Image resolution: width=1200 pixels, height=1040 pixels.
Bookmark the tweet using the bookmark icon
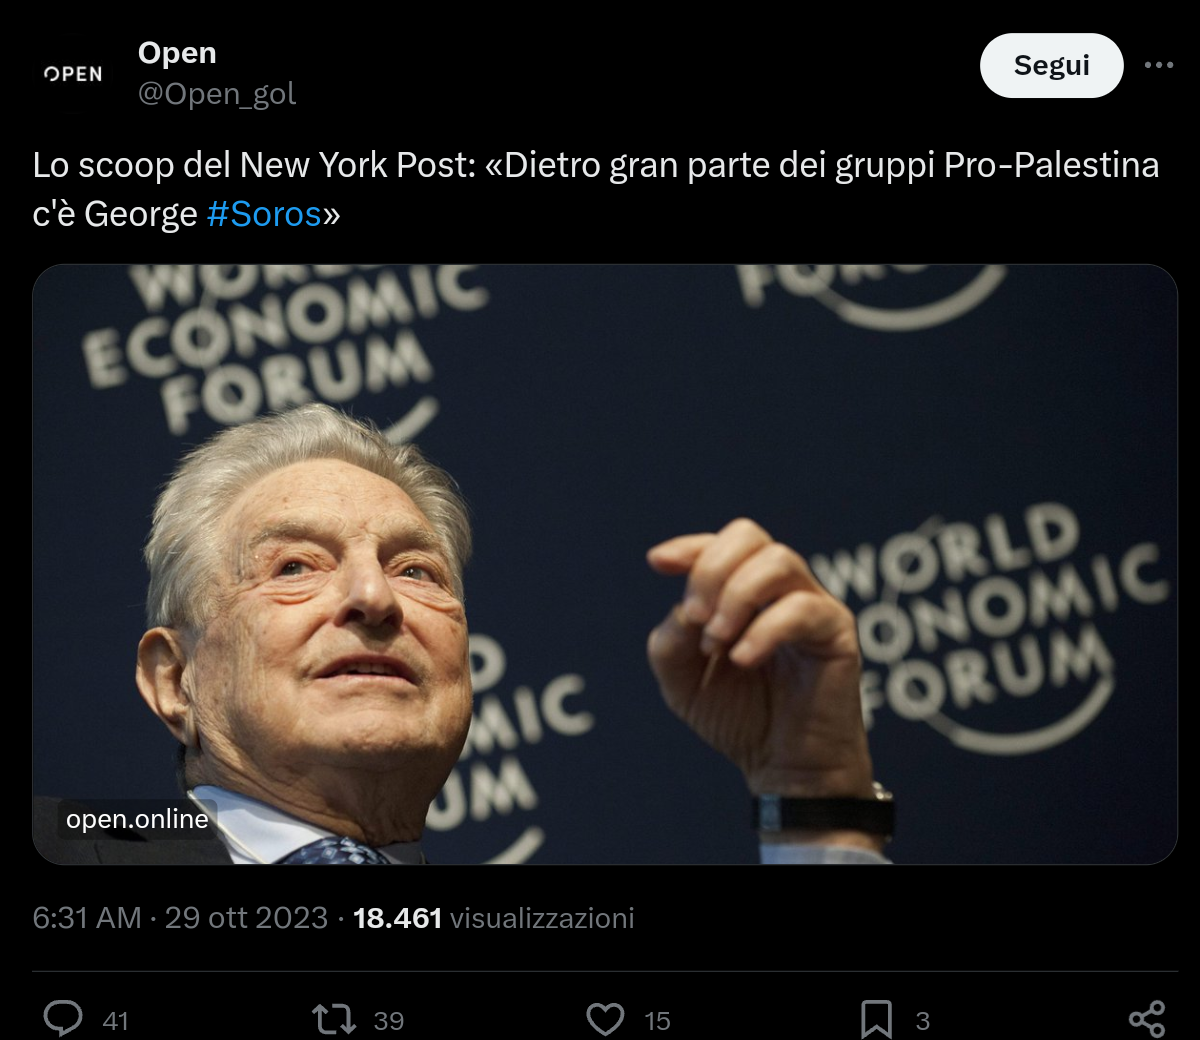pos(878,1018)
